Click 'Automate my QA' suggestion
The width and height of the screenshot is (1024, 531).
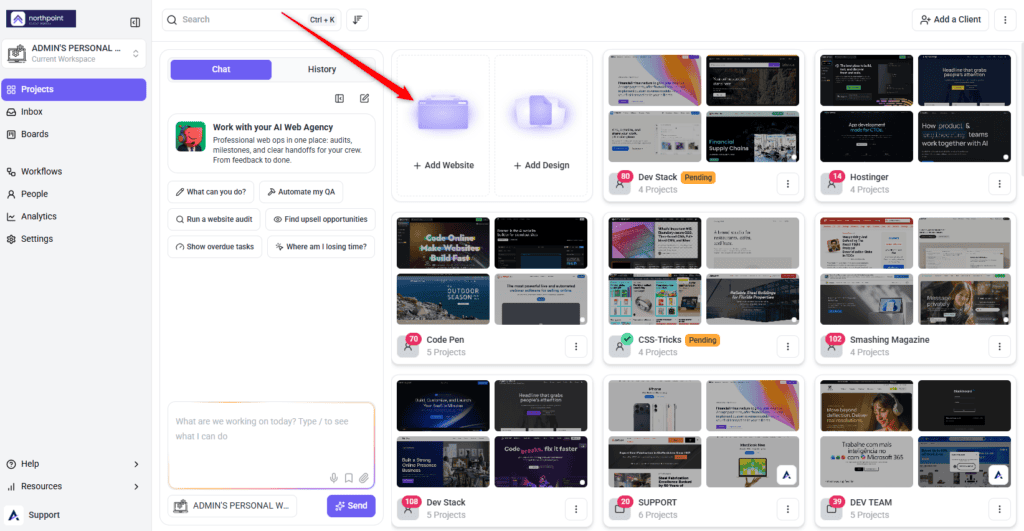301,192
